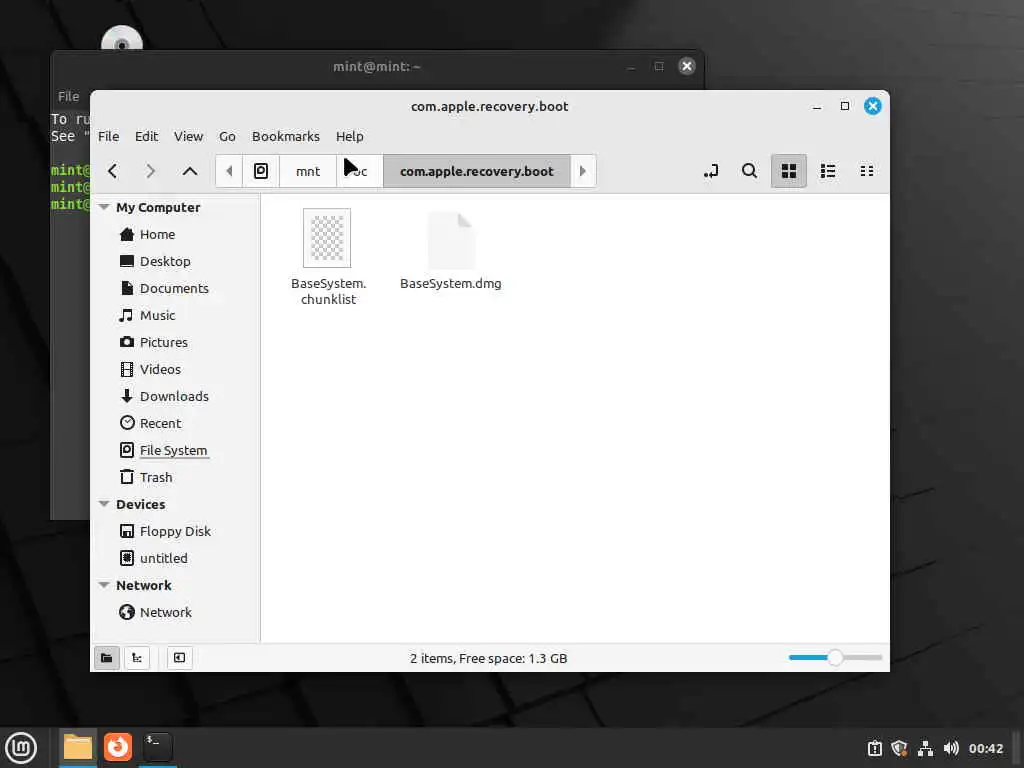Go back with the left arrow button
The image size is (1024, 768).
112,171
